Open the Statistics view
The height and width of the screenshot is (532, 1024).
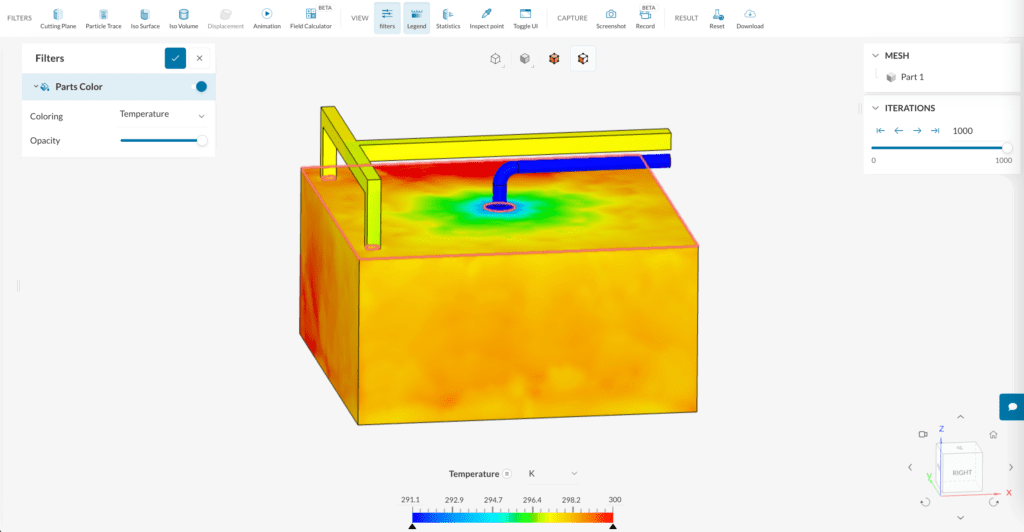(447, 17)
